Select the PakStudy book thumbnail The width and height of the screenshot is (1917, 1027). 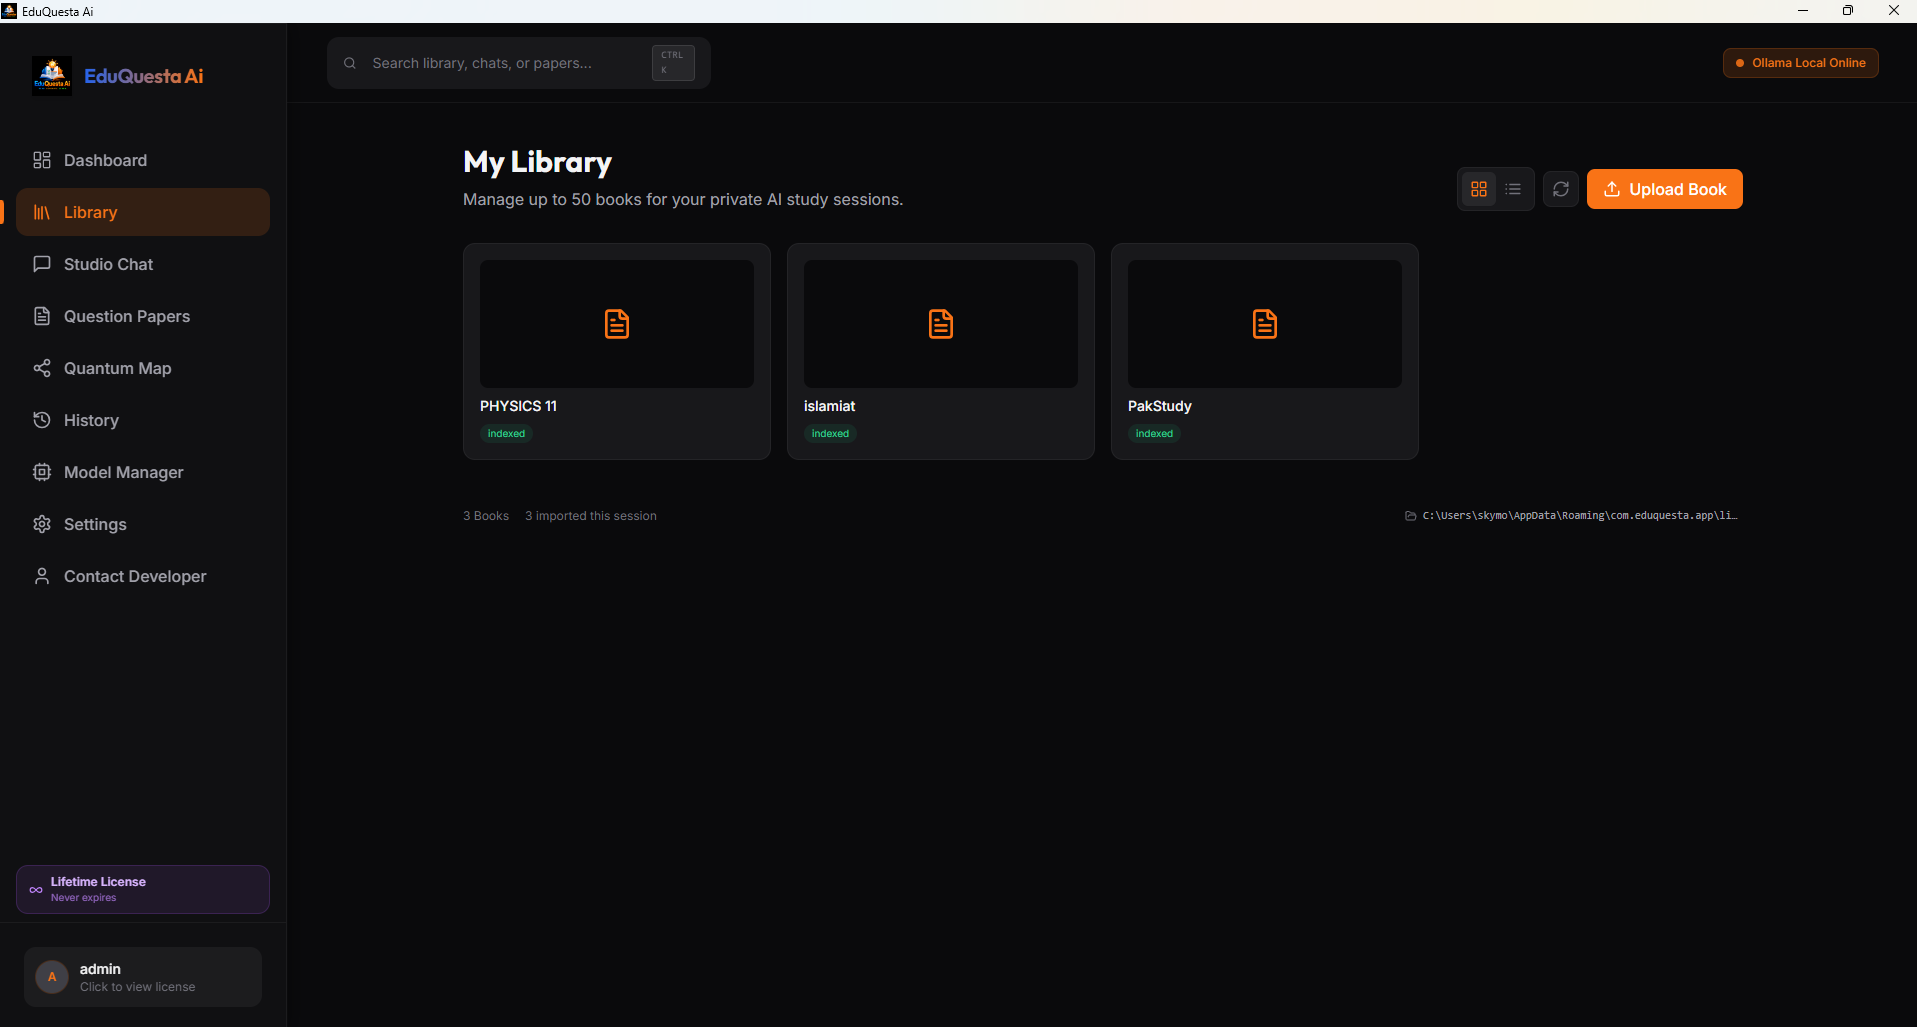1264,324
